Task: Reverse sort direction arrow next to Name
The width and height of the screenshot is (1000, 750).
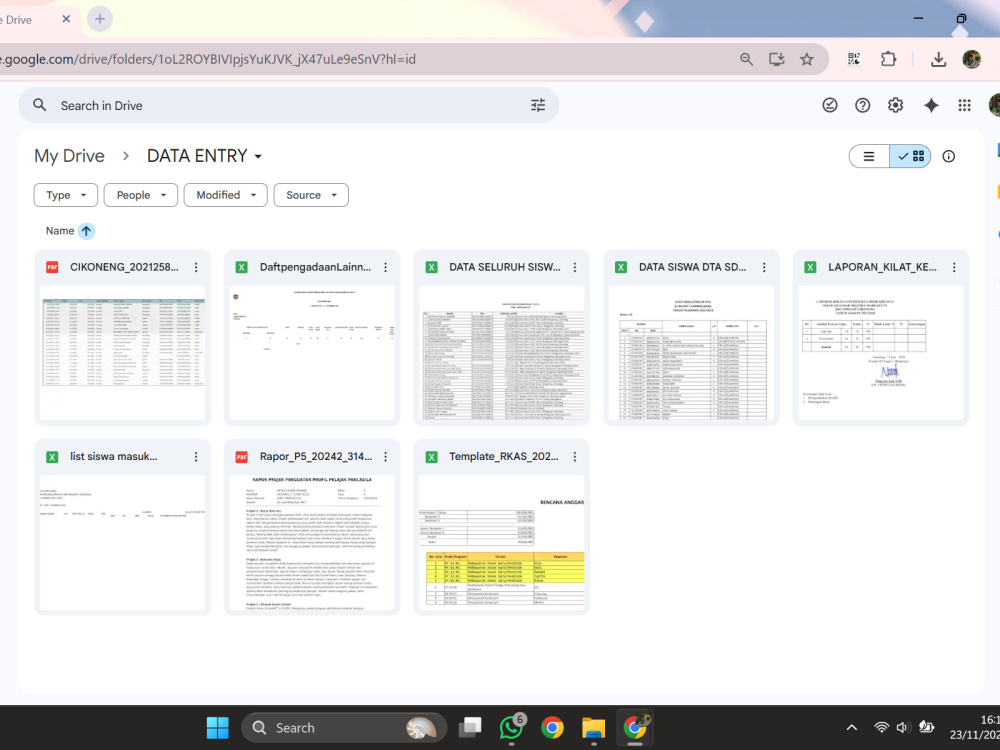Action: coord(86,231)
